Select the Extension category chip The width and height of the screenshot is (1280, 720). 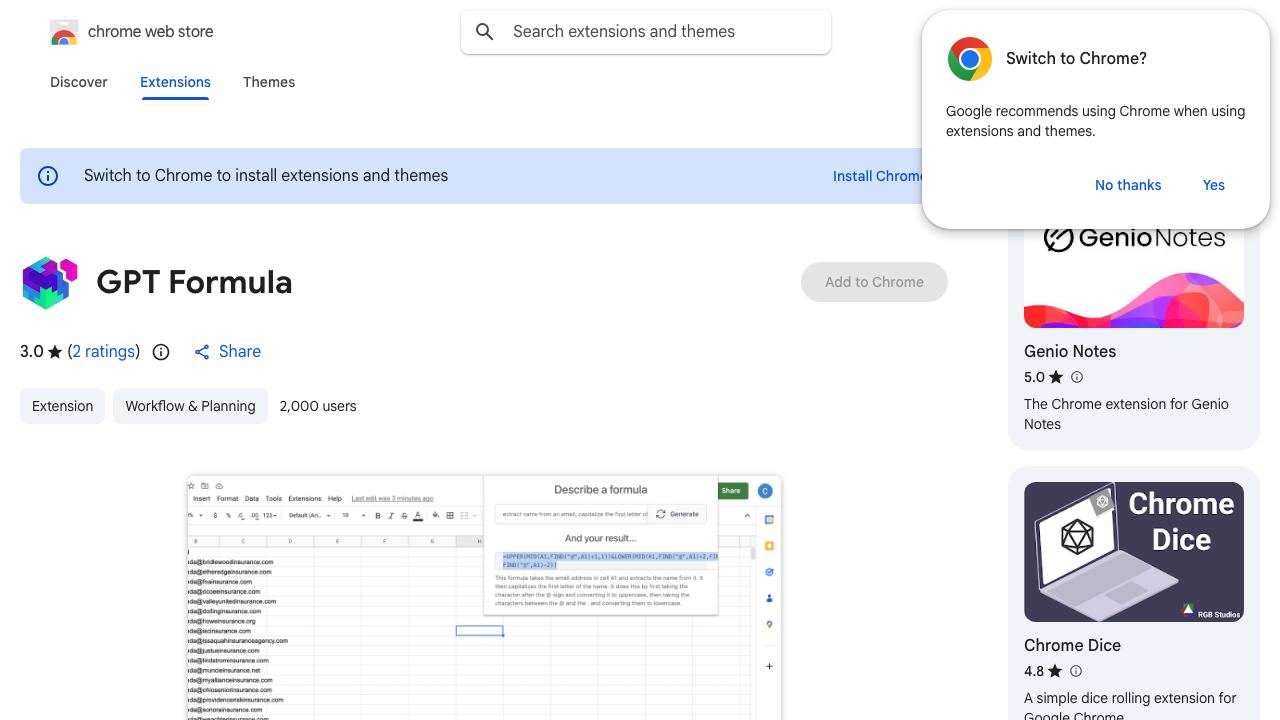[x=62, y=406]
